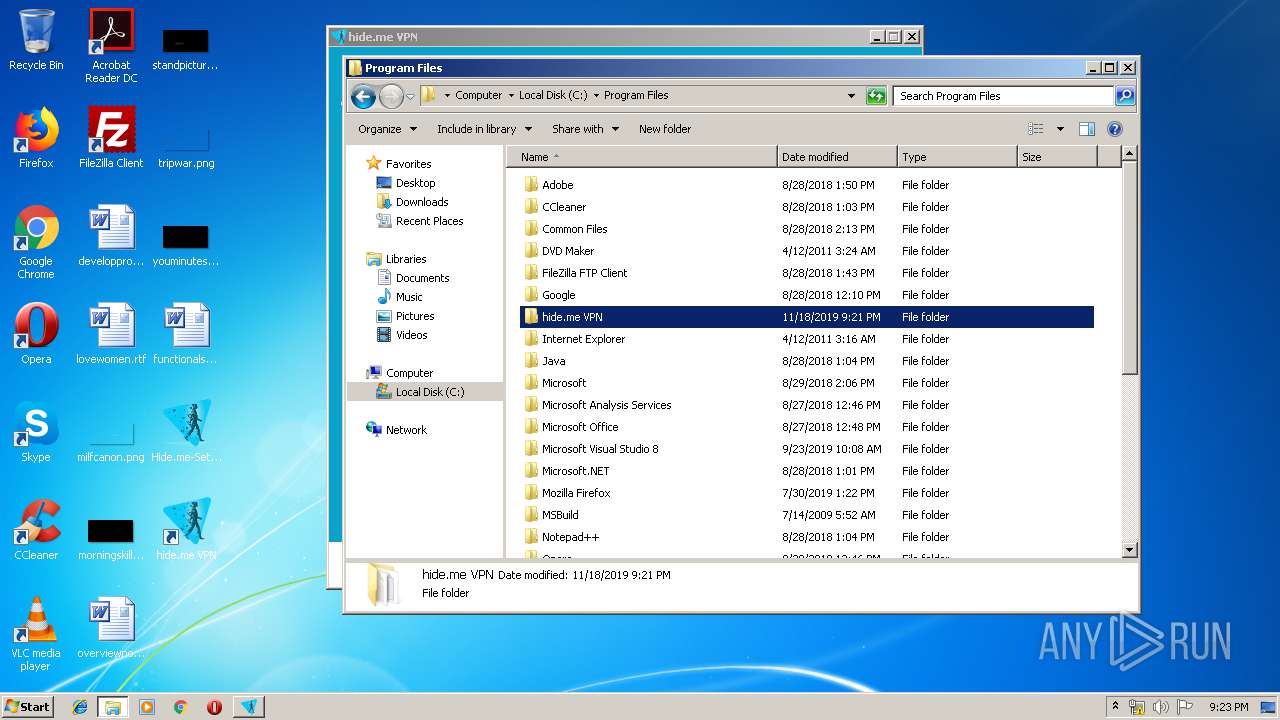Viewport: 1280px width, 720px height.
Task: Click Local Disk (C:) breadcrumb
Action: (553, 96)
